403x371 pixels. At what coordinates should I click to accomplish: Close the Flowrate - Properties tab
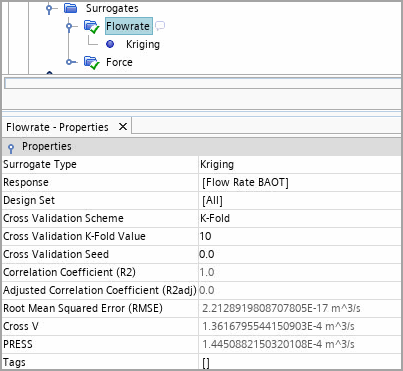tap(123, 127)
